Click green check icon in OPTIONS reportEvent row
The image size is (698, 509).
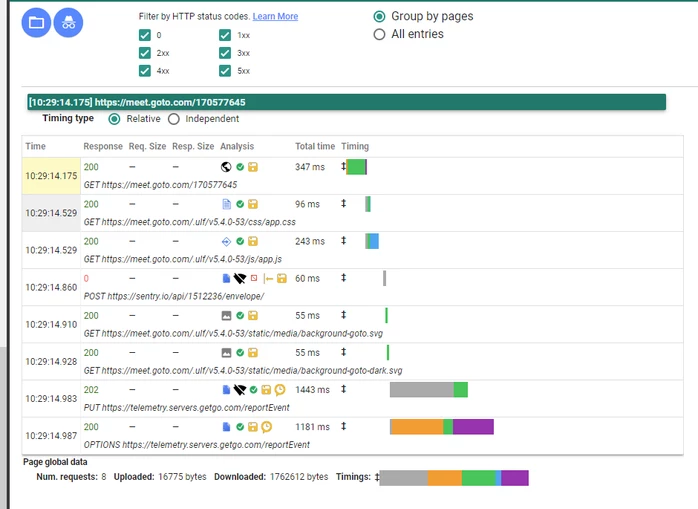(240, 427)
